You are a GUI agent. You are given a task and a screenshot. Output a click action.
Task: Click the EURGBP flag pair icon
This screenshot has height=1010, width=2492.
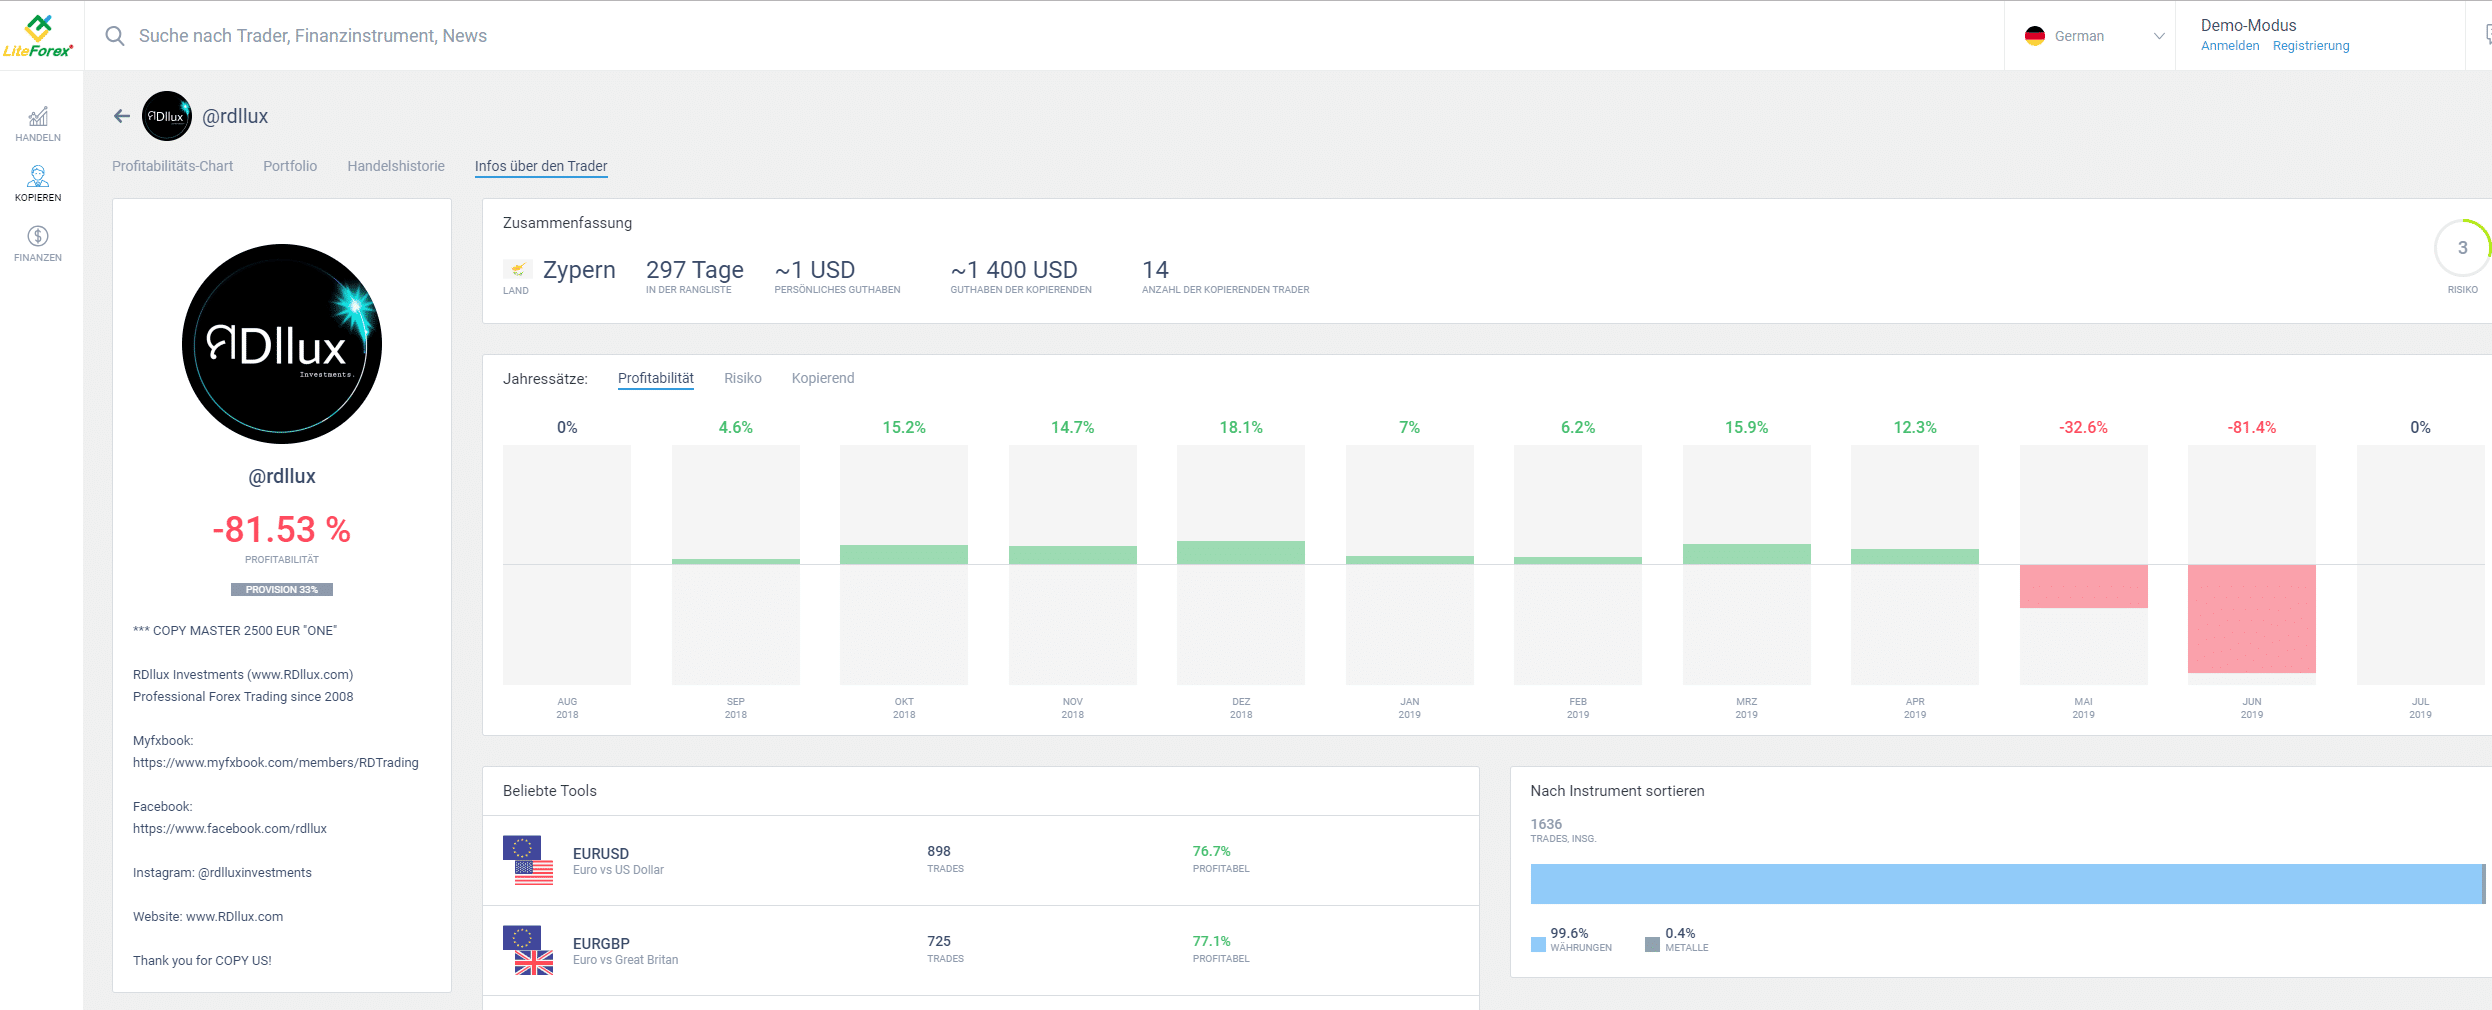[x=528, y=950]
